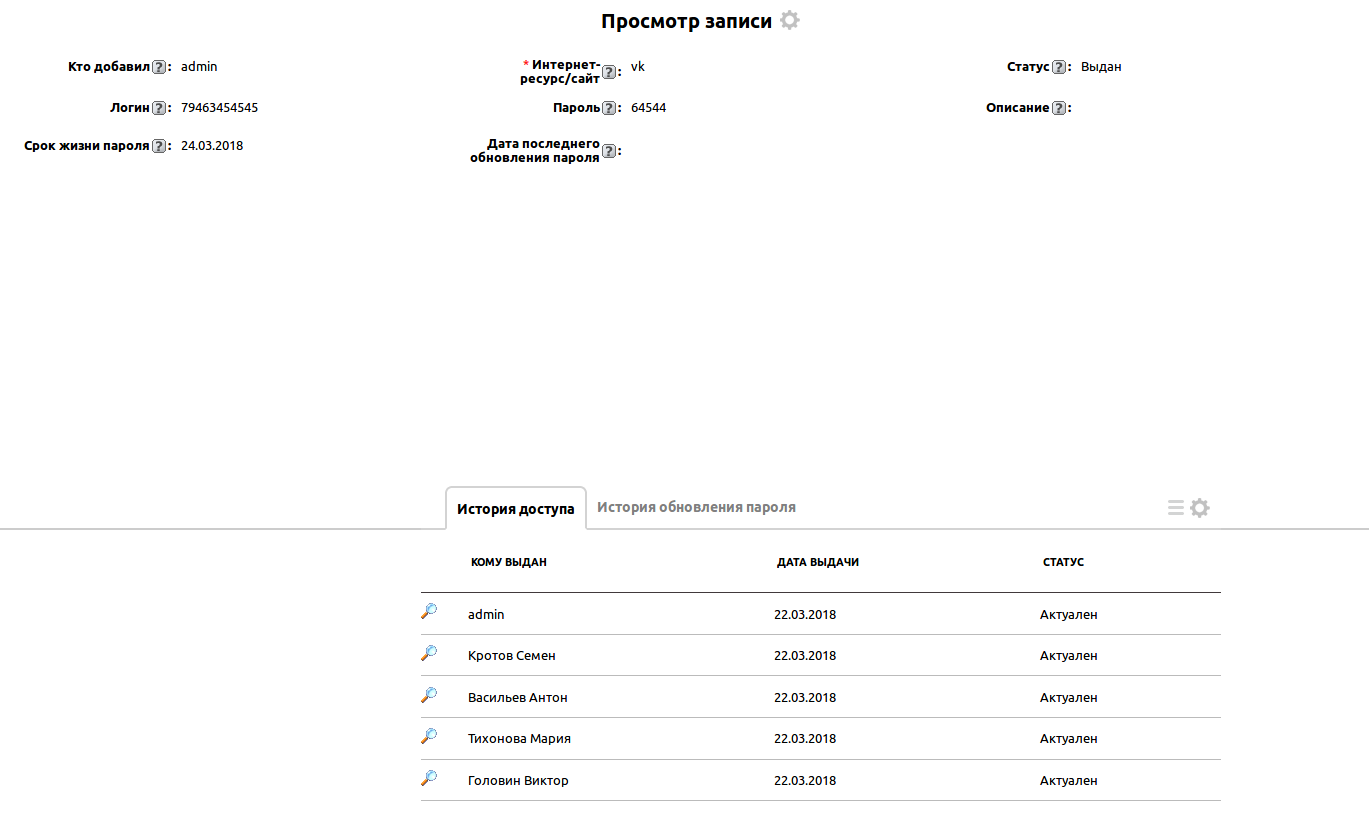Click help icon next to Описание
The height and width of the screenshot is (824, 1369).
click(1059, 108)
